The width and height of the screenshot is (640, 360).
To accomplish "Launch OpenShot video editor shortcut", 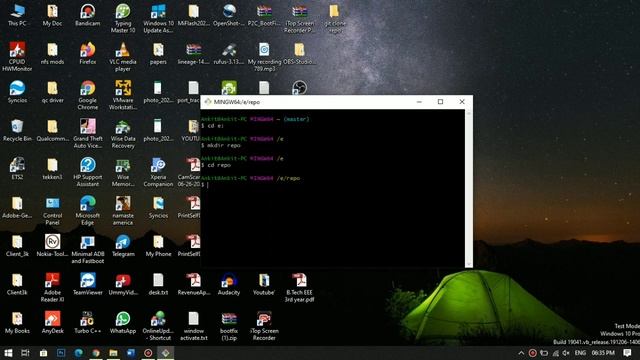I will [x=229, y=16].
